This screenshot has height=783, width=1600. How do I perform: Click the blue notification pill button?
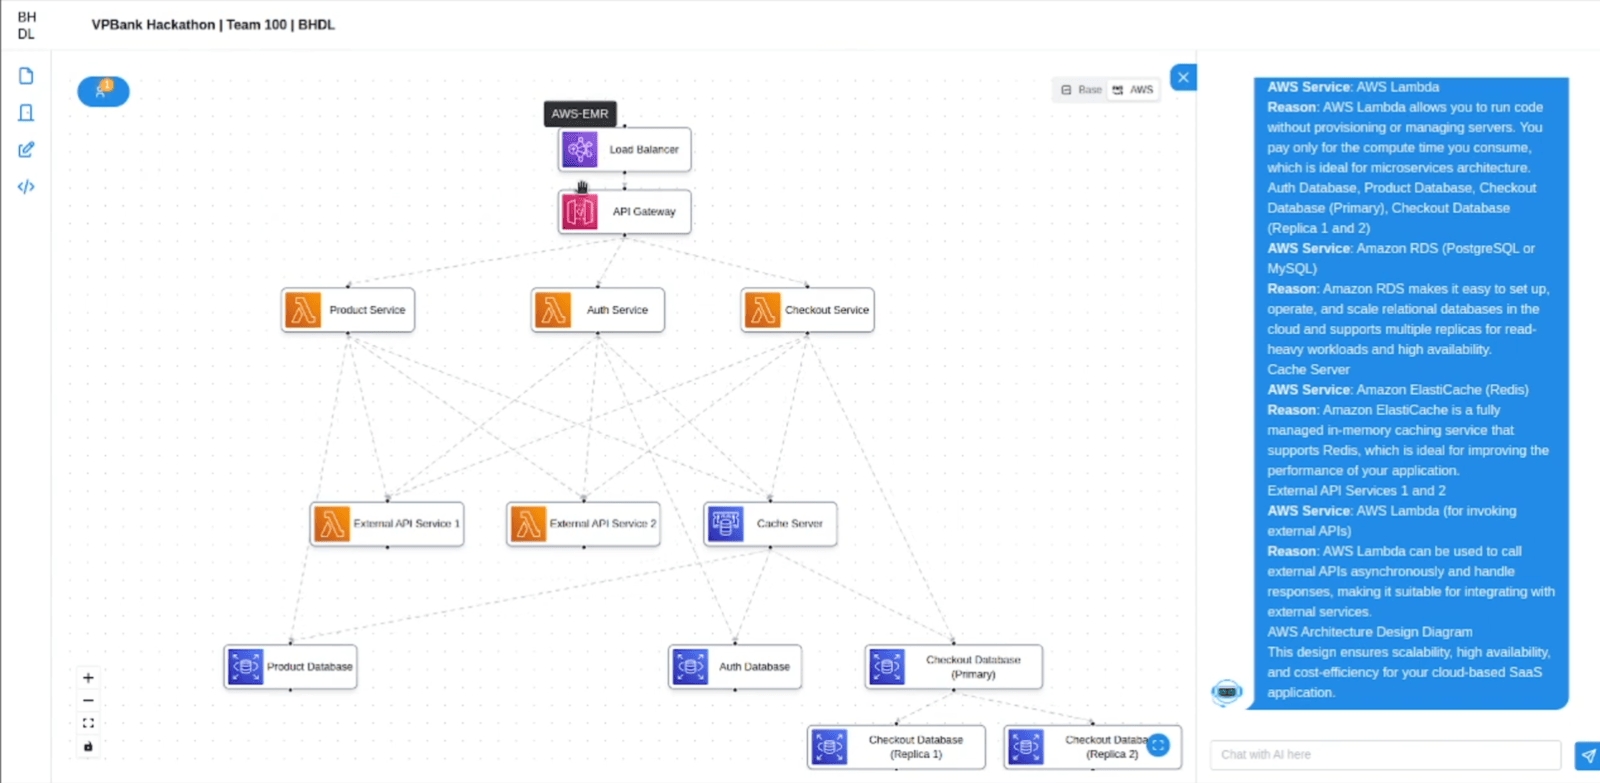point(103,91)
